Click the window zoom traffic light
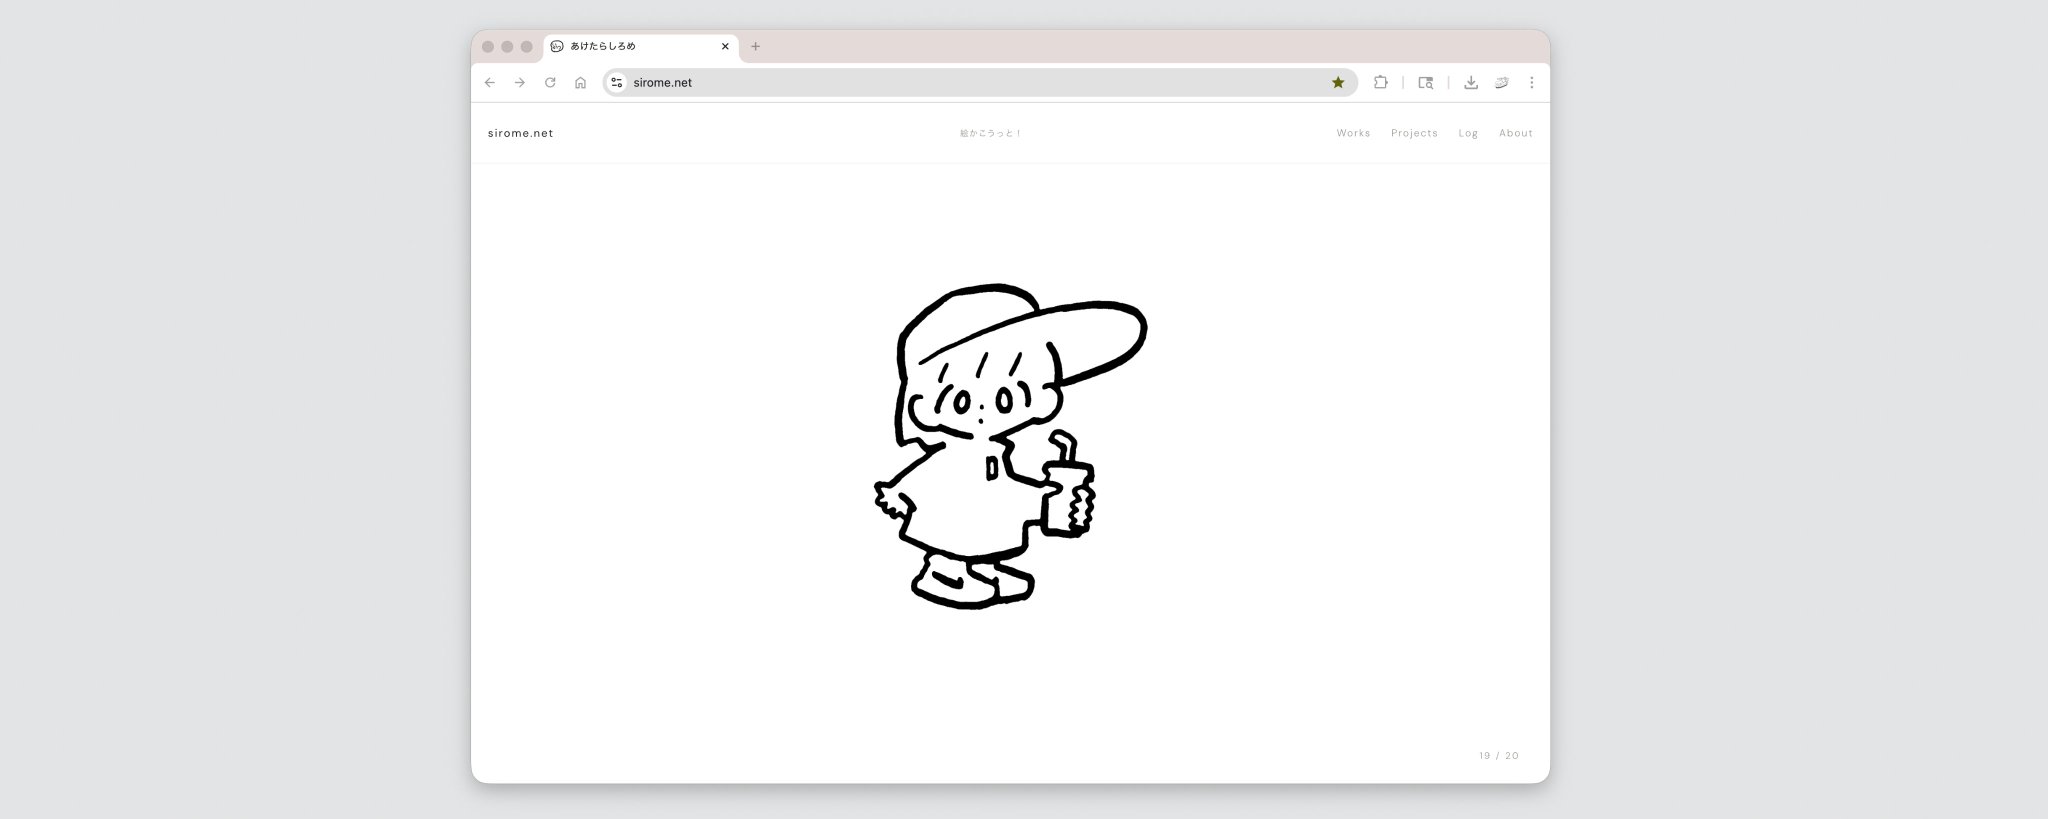The image size is (2048, 819). [x=526, y=47]
